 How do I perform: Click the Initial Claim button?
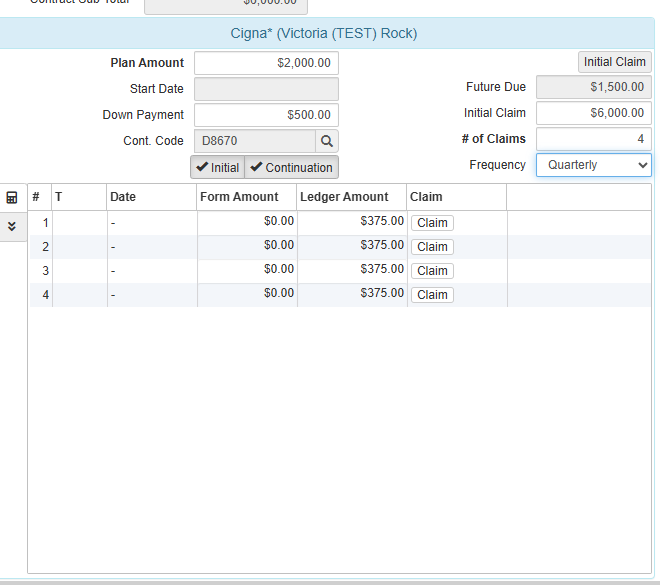(615, 62)
